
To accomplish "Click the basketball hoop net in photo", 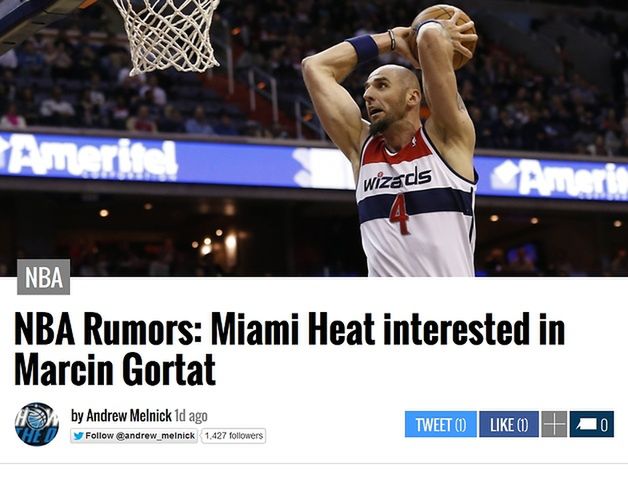I will point(167,36).
